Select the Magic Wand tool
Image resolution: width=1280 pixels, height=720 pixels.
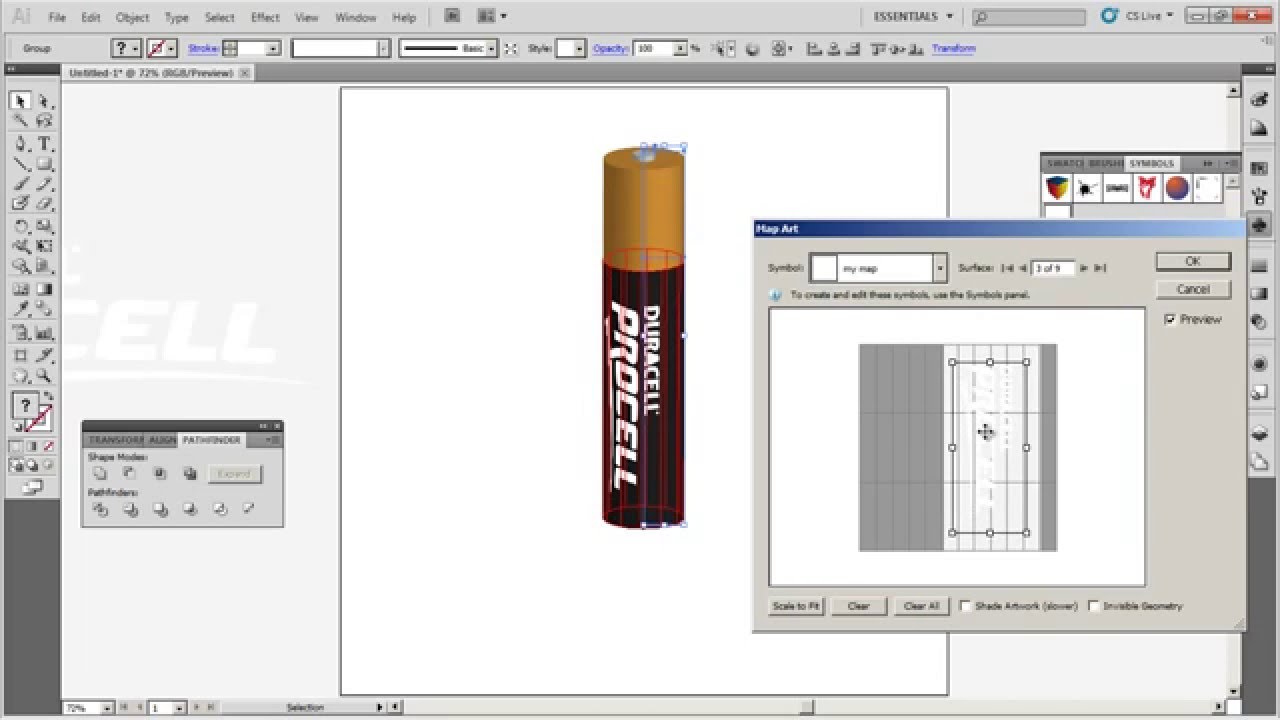pos(21,122)
